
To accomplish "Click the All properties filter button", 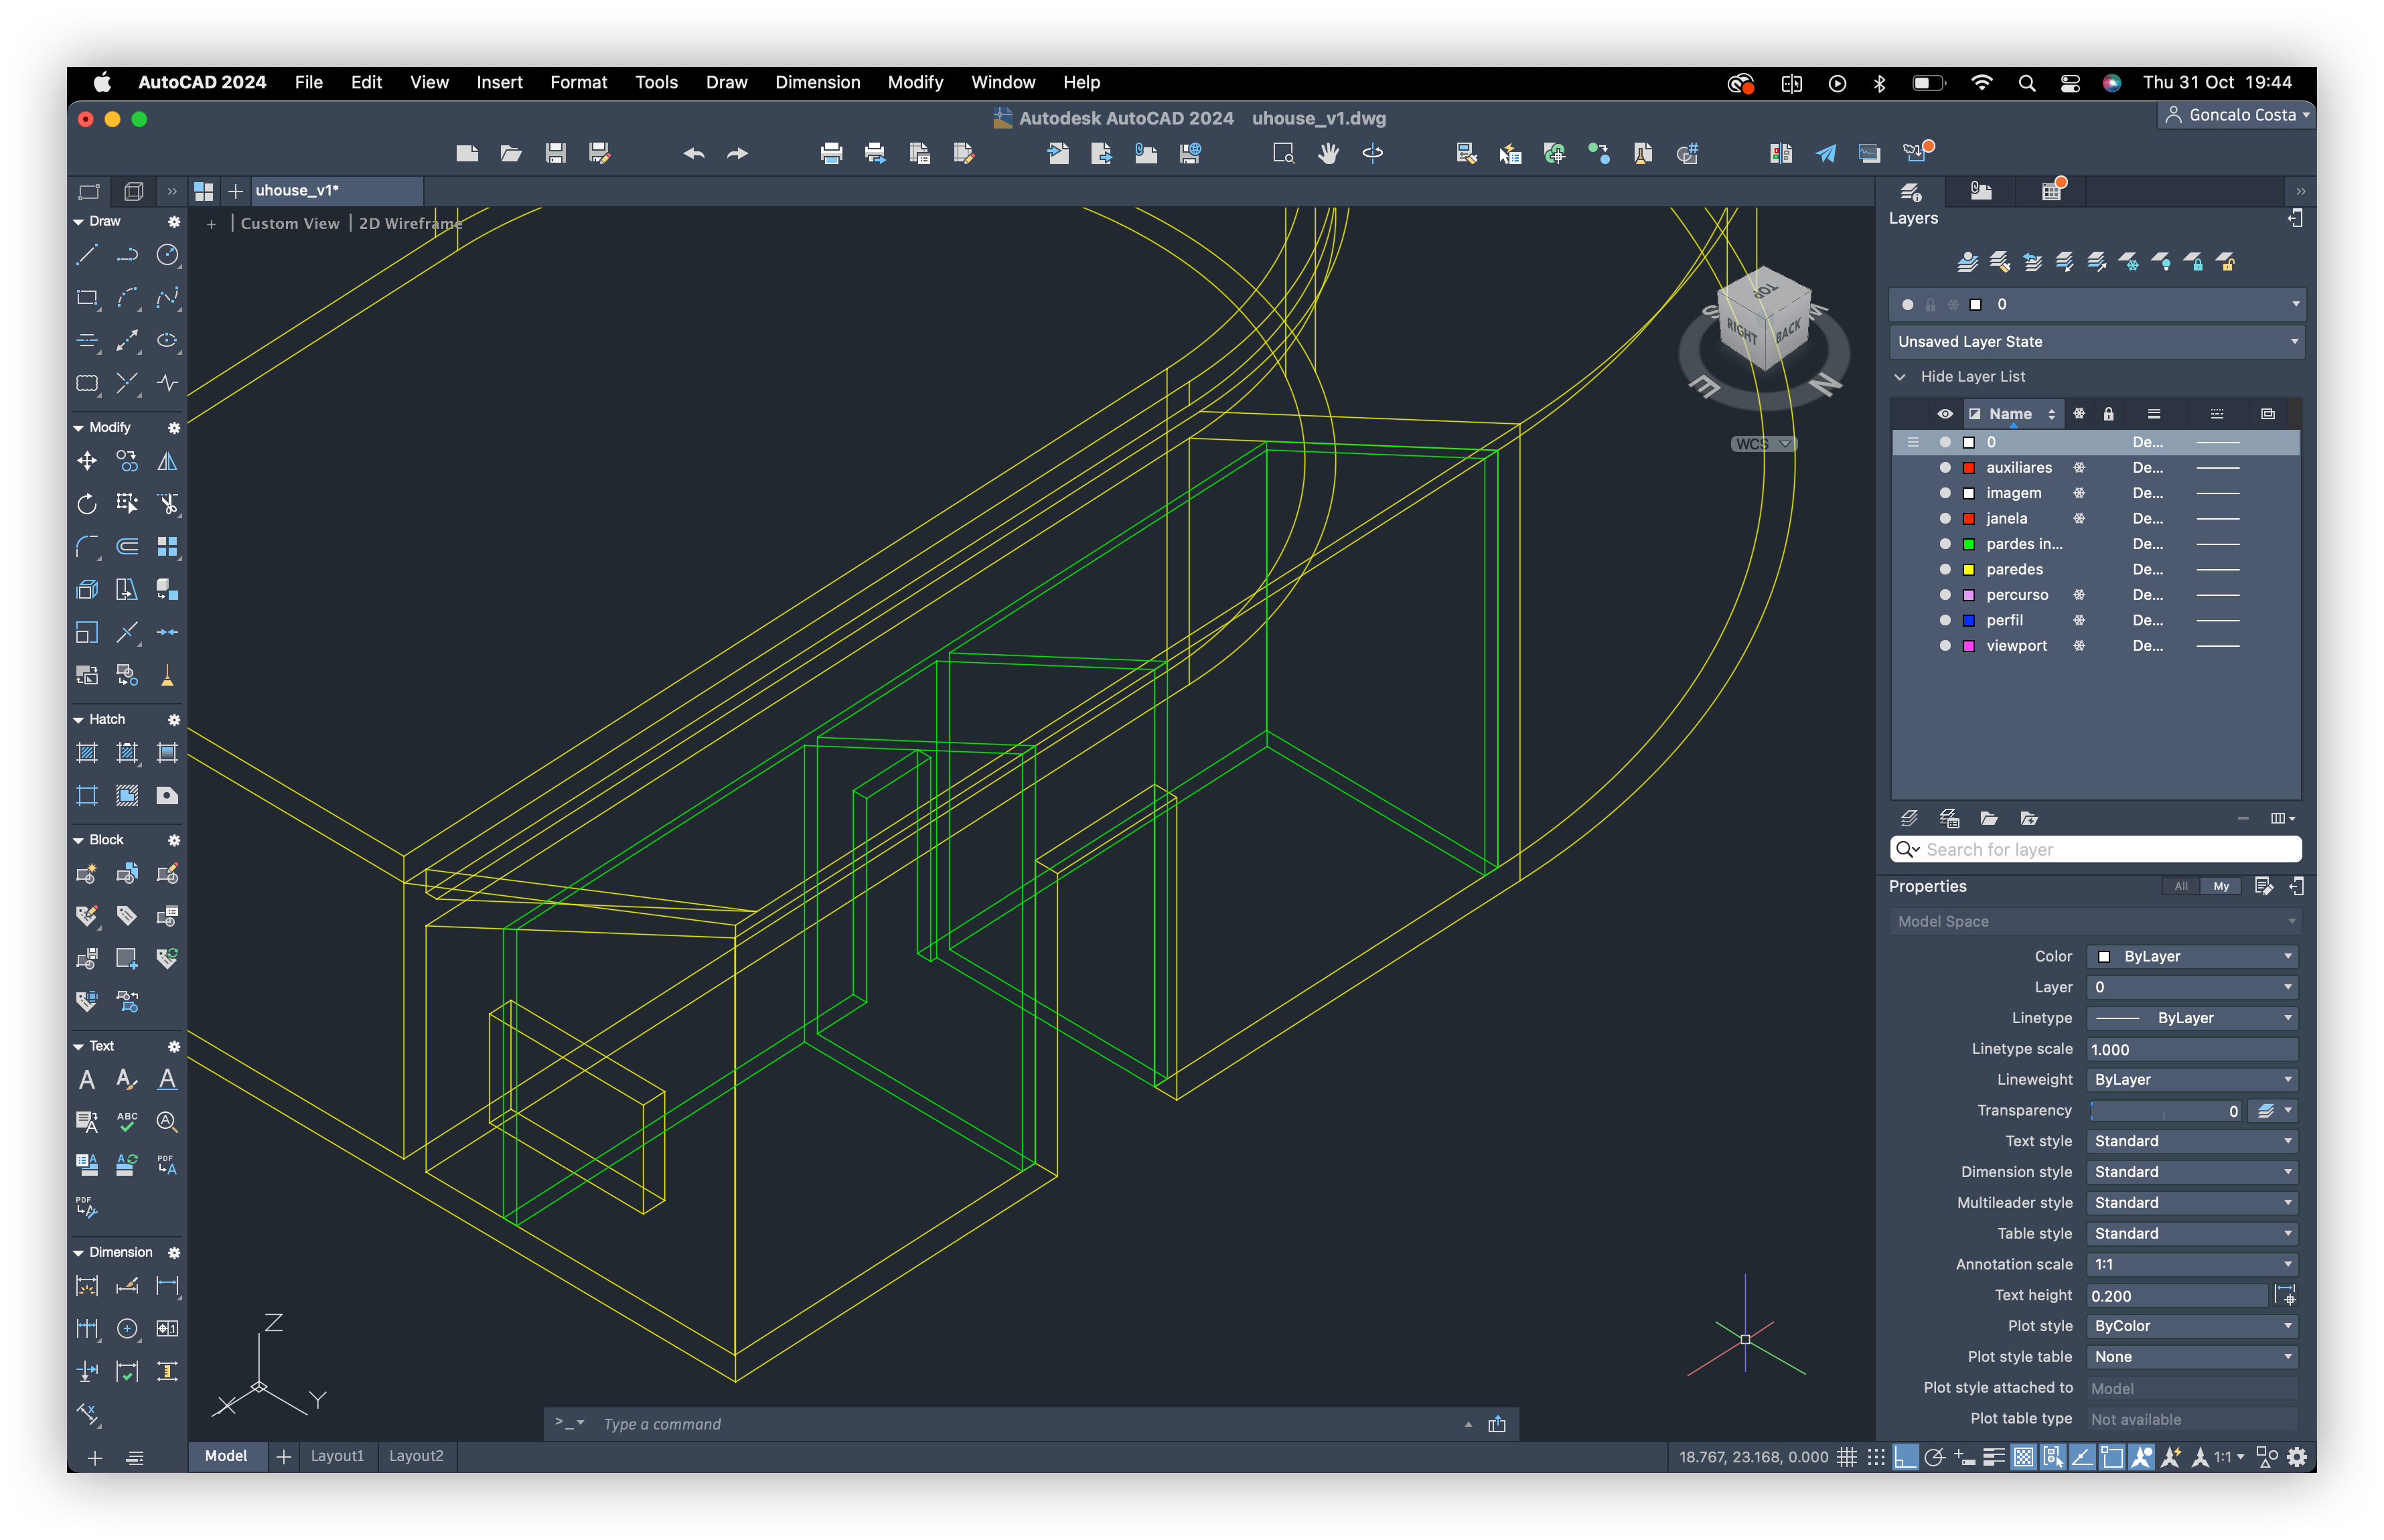I will (2181, 886).
